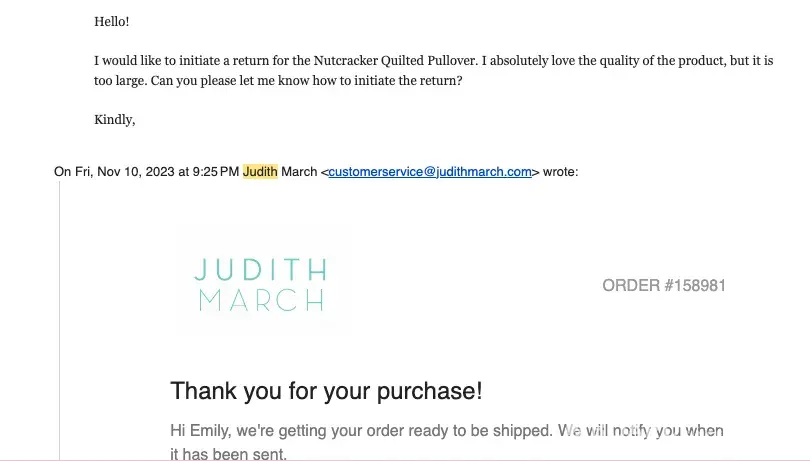Click the quoted message vertical border line
The height and width of the screenshot is (461, 810).
(60, 320)
